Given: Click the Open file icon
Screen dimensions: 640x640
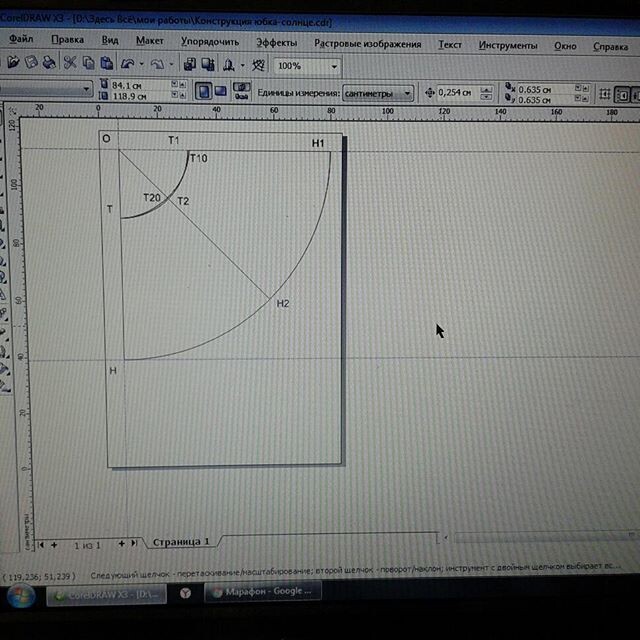Looking at the screenshot, I should tap(14, 63).
